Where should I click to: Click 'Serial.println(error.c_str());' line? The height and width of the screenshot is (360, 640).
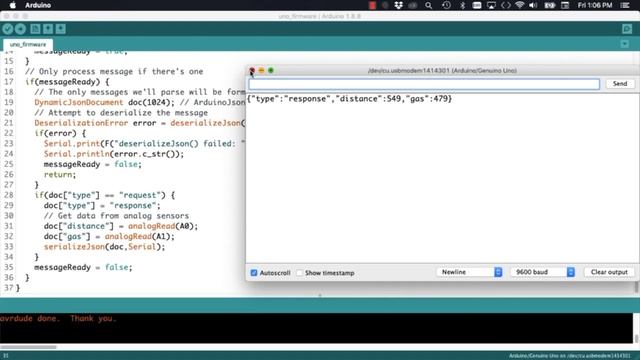point(114,154)
